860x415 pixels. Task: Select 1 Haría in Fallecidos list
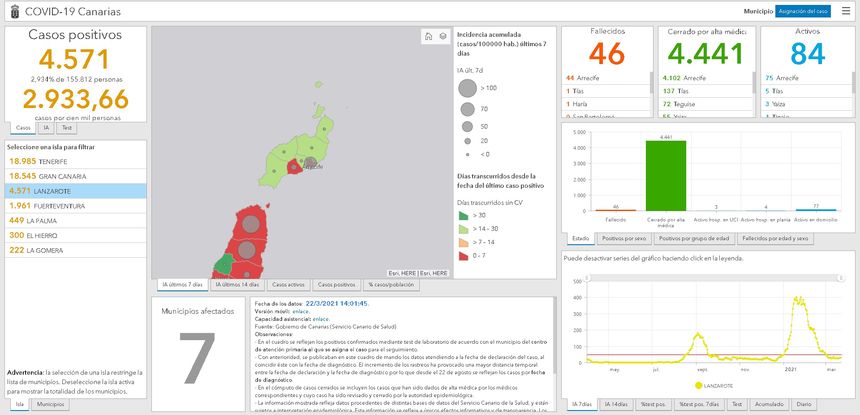pyautogui.click(x=606, y=104)
